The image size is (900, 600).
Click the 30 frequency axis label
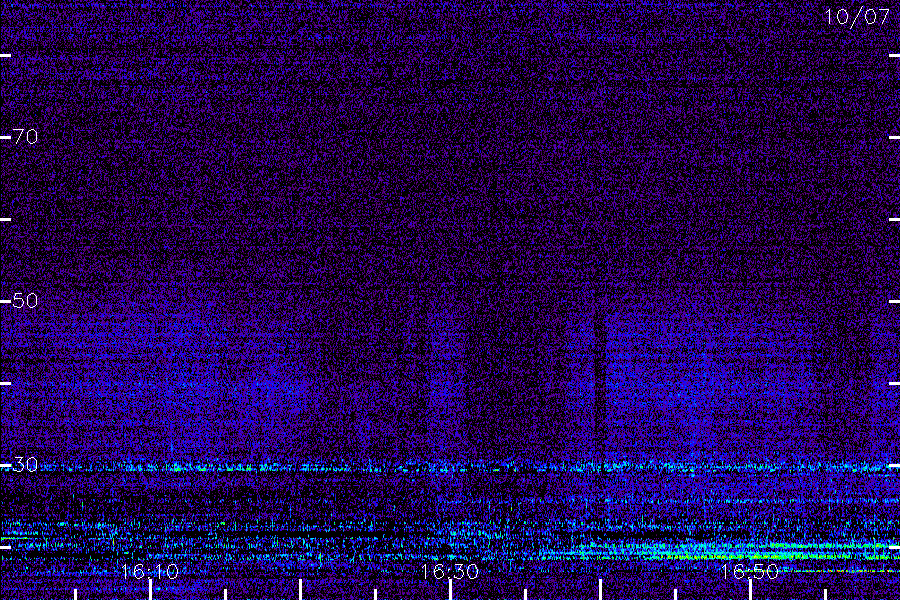coord(25,464)
